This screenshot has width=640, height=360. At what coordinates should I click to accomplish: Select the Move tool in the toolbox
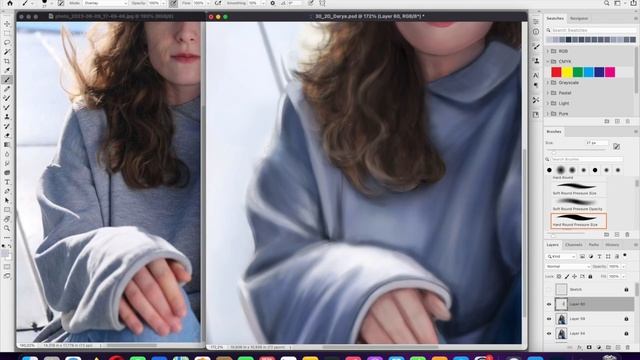7,24
